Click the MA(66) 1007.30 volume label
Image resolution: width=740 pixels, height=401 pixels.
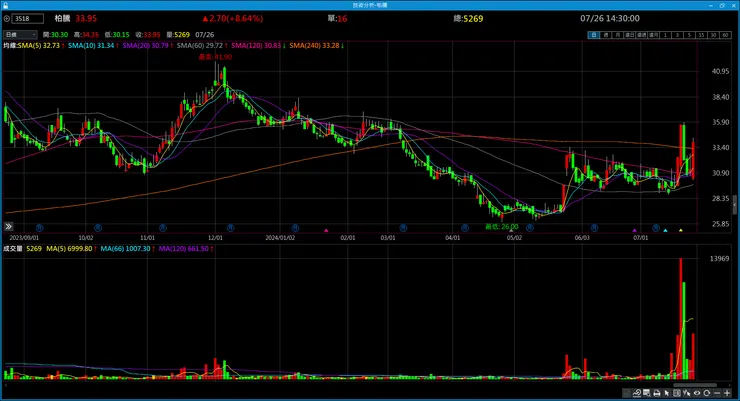coord(126,249)
